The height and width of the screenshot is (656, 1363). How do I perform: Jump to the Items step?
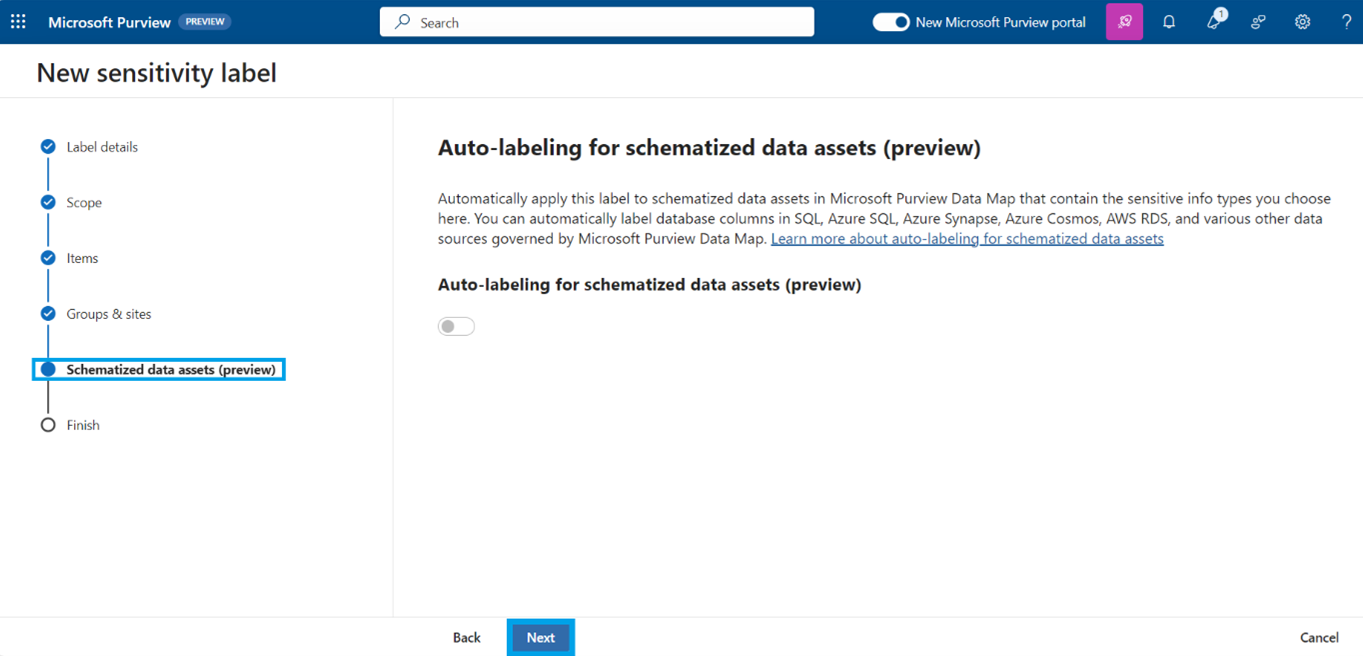82,258
